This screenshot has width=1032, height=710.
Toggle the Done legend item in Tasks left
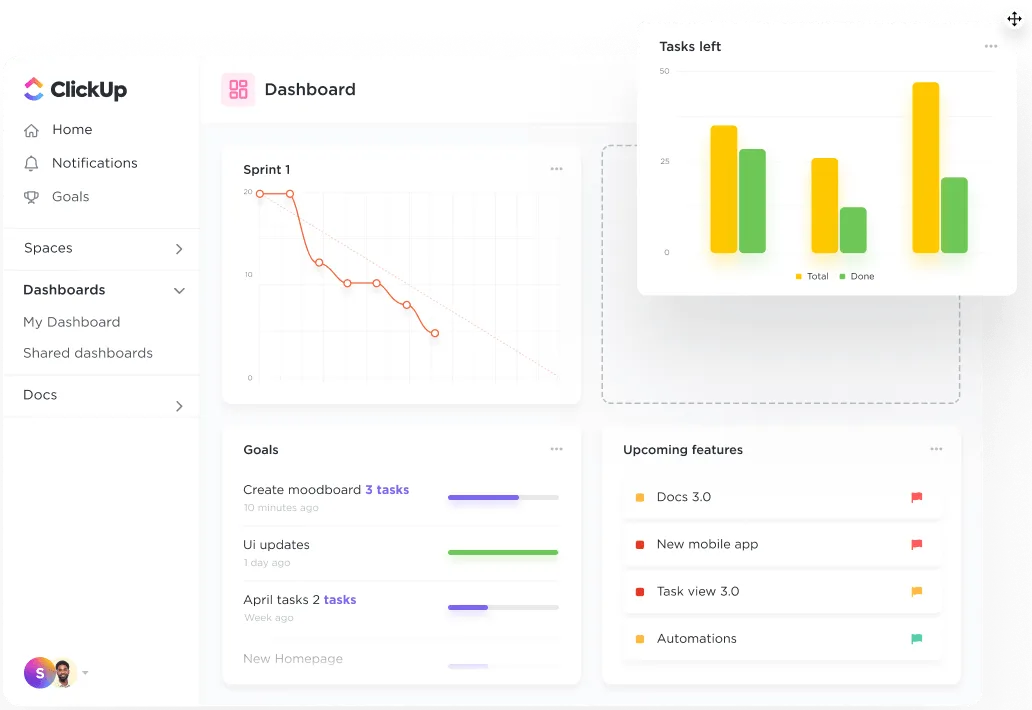pyautogui.click(x=857, y=276)
